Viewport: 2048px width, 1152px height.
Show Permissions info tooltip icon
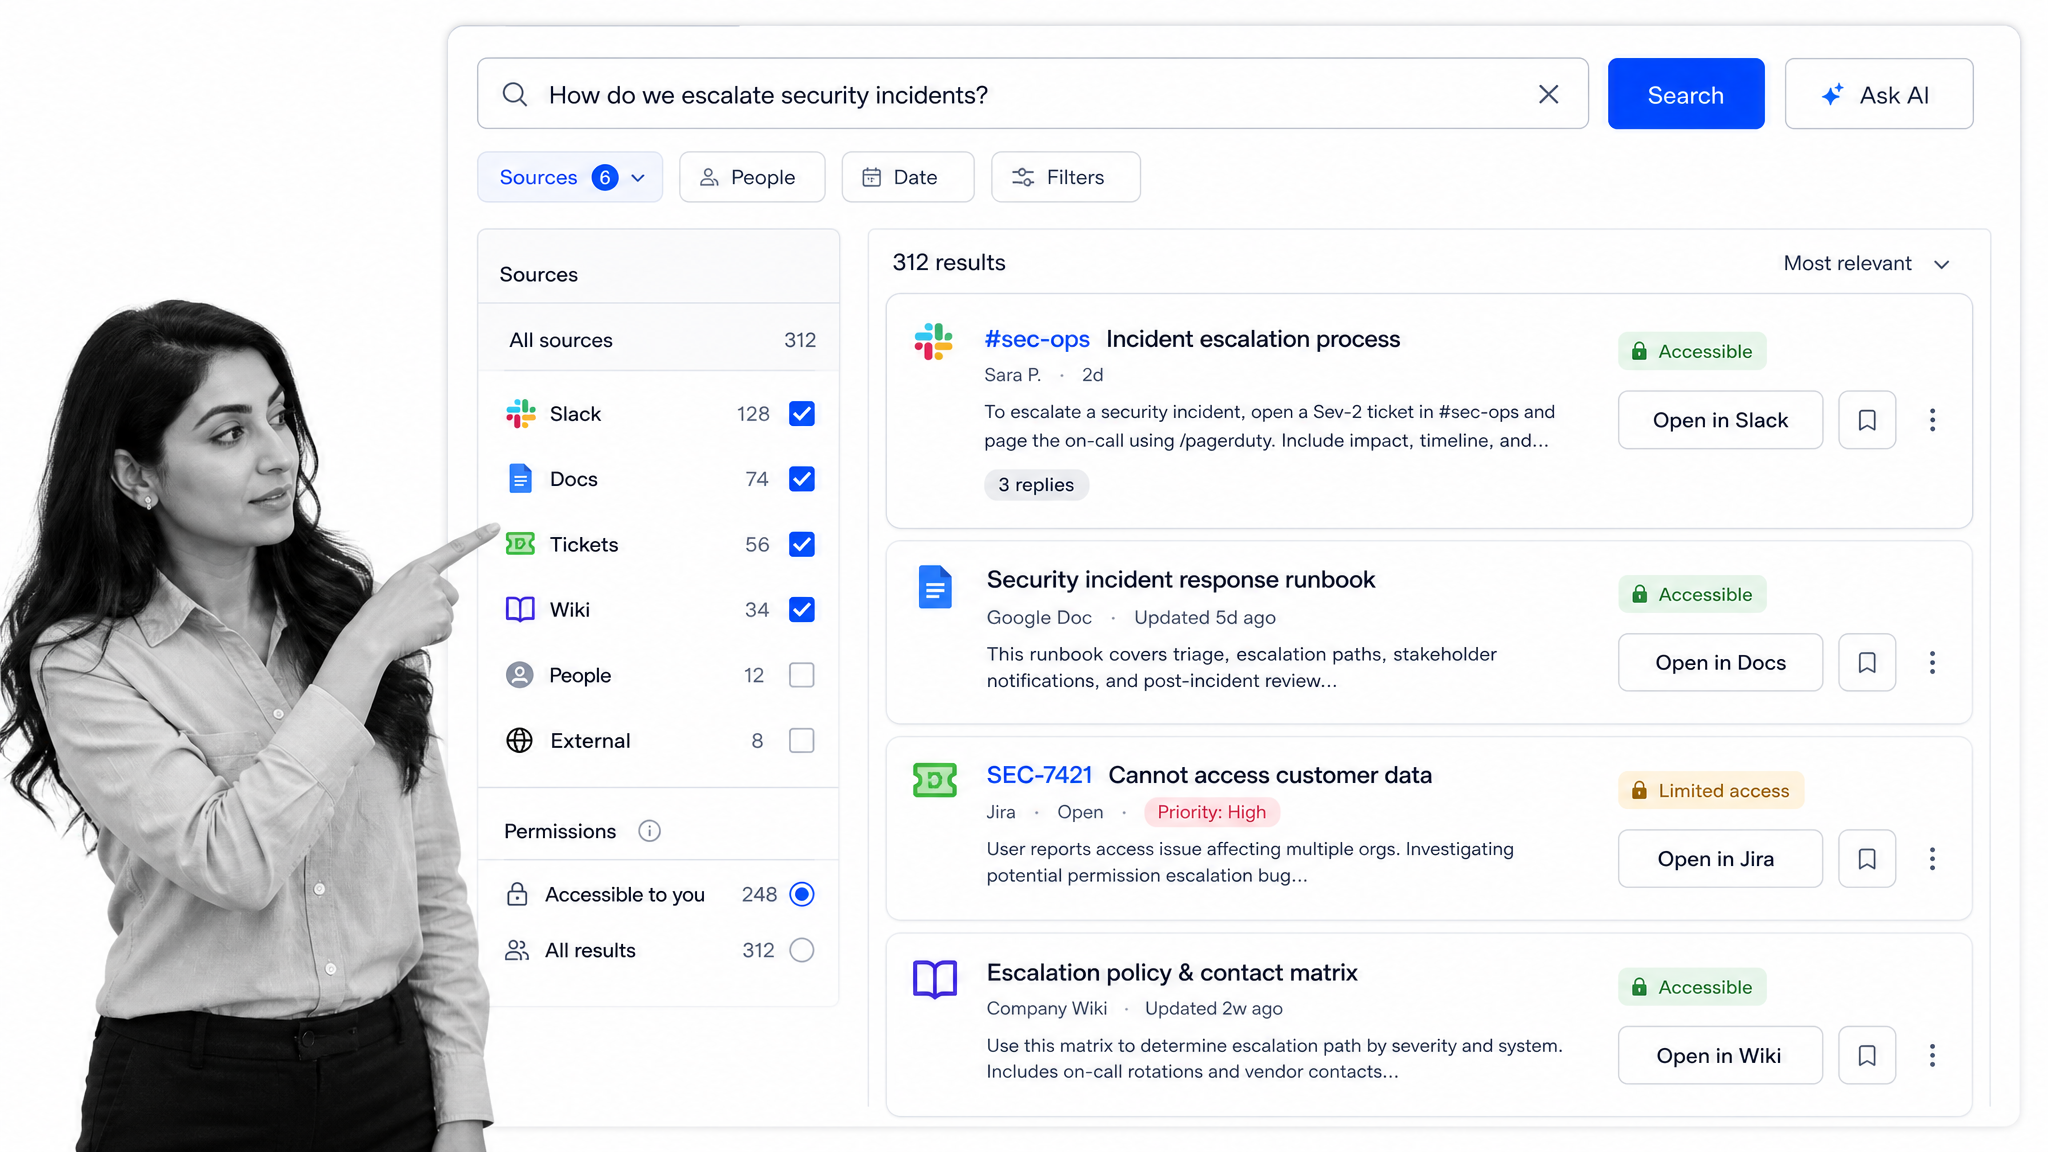[649, 831]
